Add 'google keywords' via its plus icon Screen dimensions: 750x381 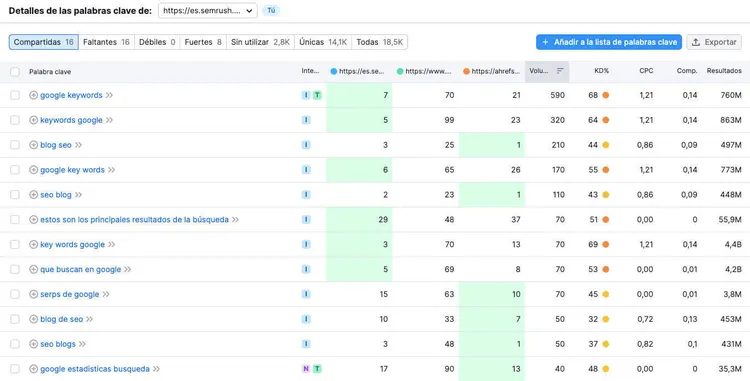coord(33,95)
